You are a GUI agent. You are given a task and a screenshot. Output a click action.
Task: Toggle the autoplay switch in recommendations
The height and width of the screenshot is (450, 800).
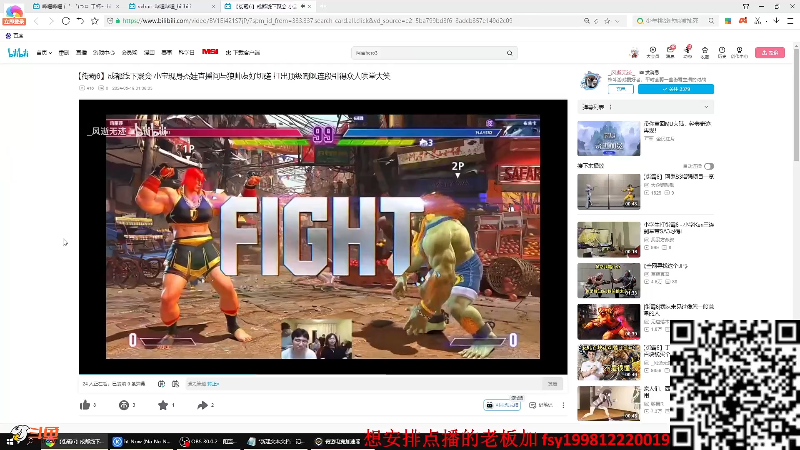709,166
